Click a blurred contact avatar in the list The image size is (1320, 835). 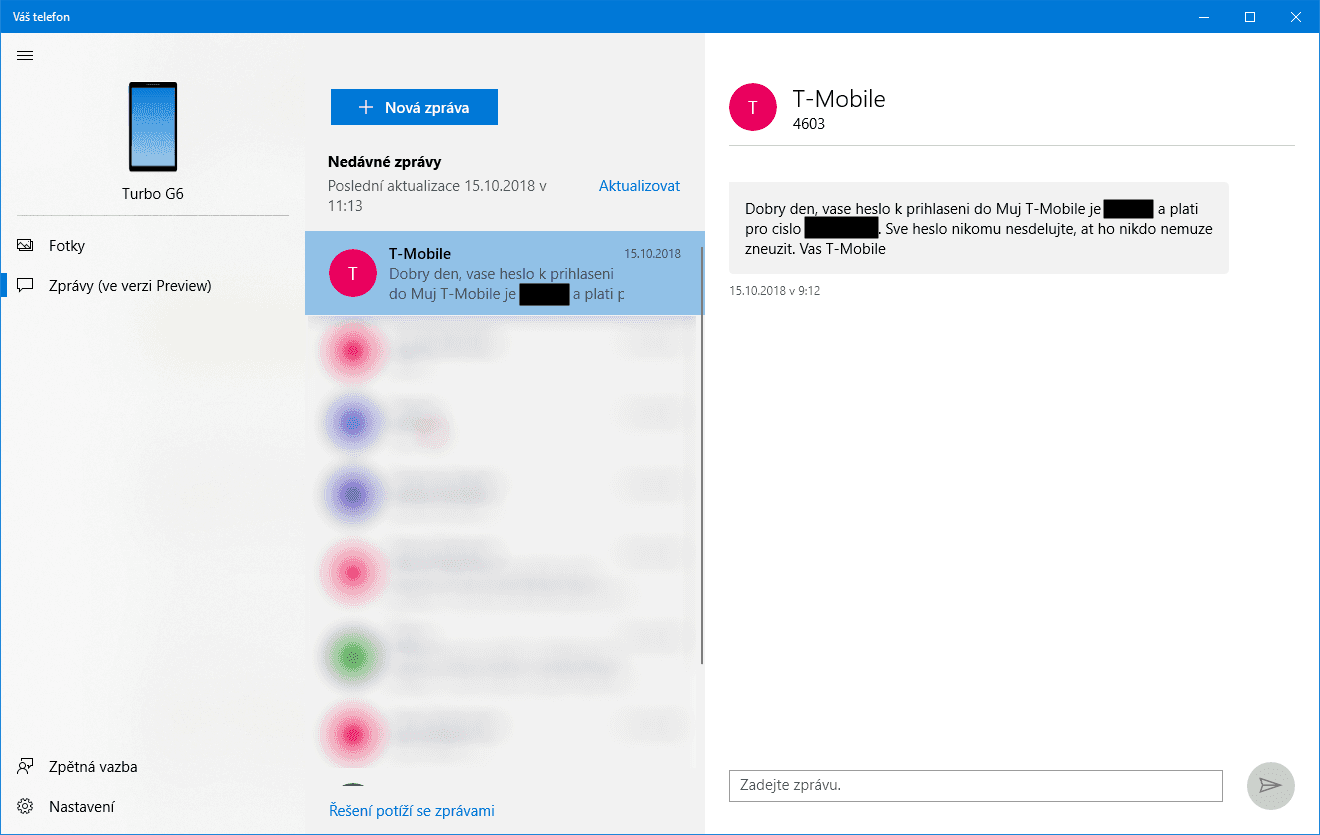pos(352,350)
